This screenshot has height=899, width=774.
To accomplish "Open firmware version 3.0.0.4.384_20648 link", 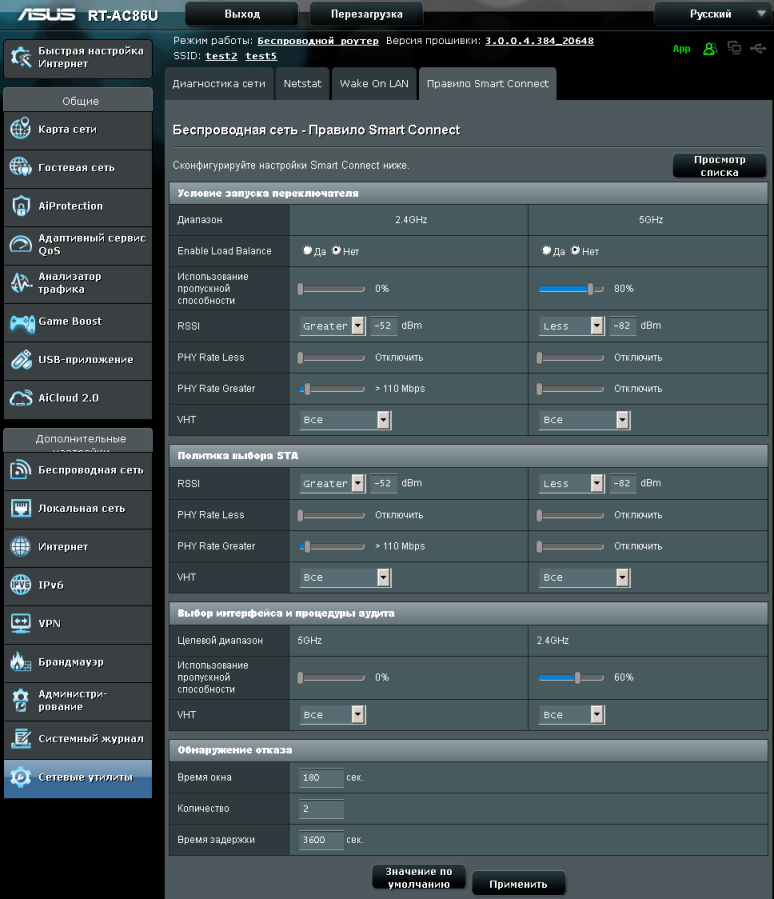I will (x=540, y=41).
